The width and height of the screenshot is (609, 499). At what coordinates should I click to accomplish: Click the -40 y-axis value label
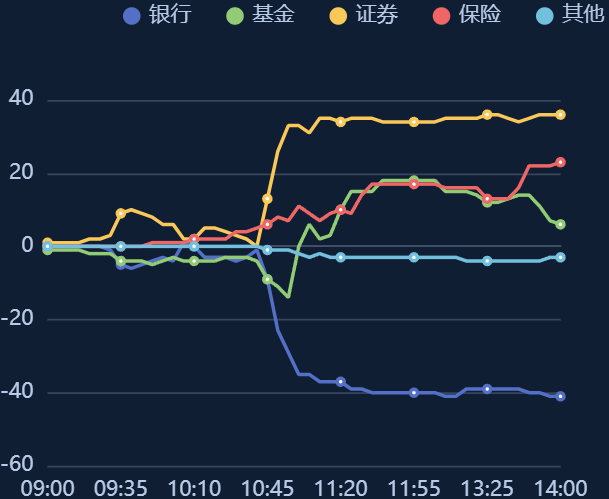[17, 391]
